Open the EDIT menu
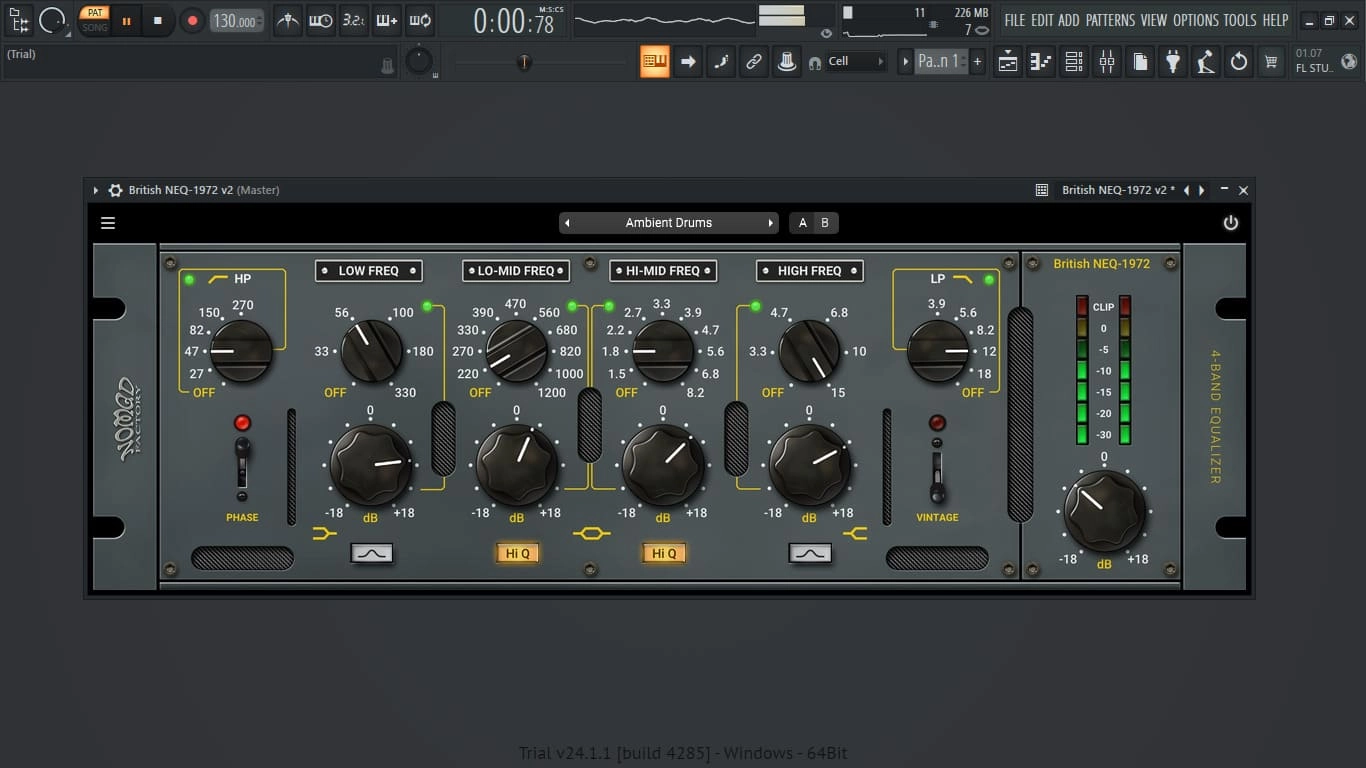 [1042, 20]
